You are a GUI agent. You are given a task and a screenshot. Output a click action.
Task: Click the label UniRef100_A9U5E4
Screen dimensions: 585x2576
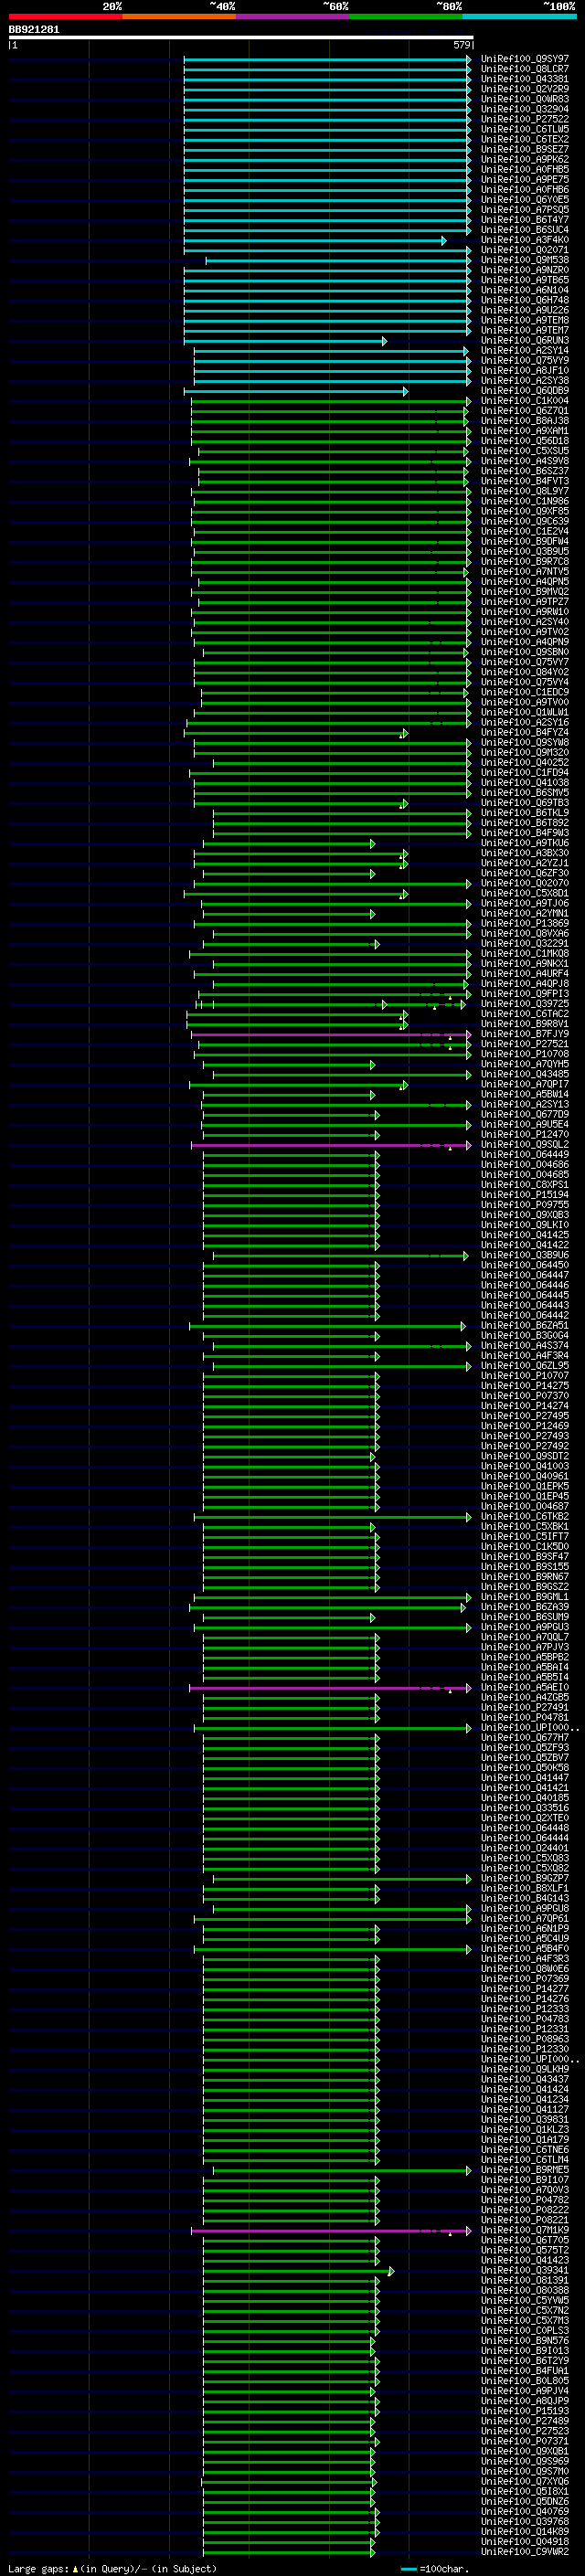(x=524, y=1125)
